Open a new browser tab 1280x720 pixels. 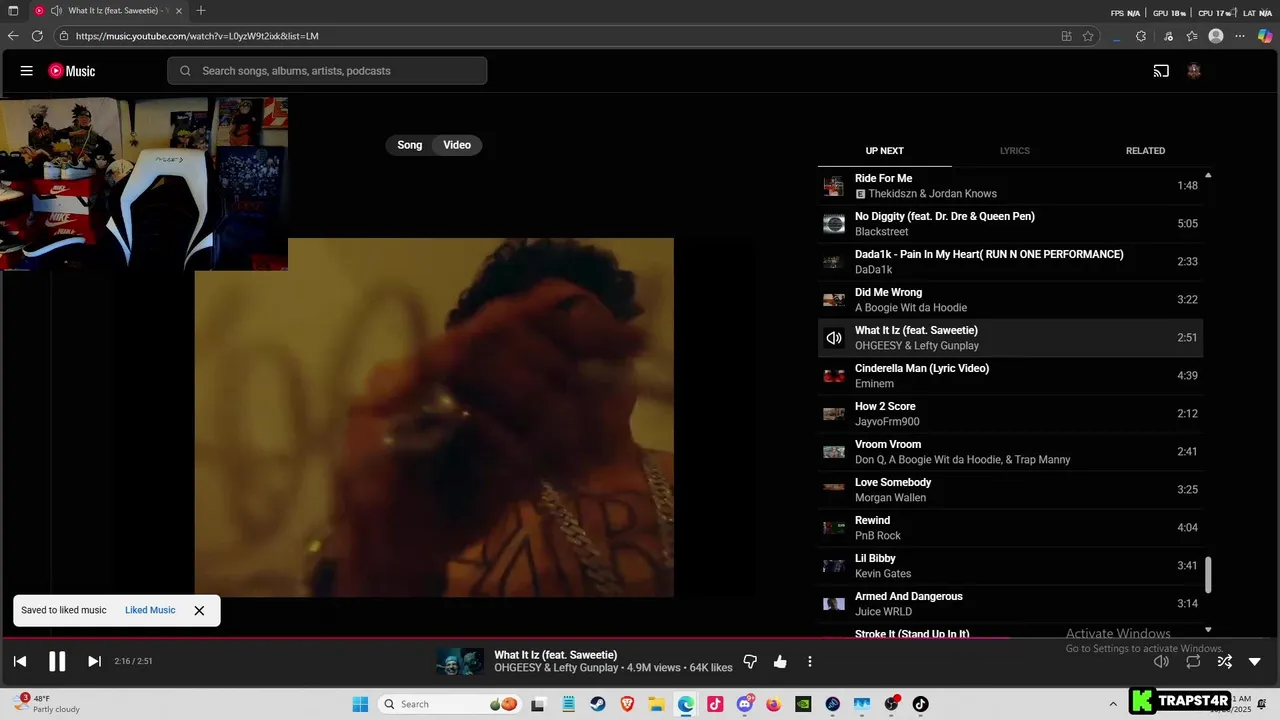(x=201, y=11)
